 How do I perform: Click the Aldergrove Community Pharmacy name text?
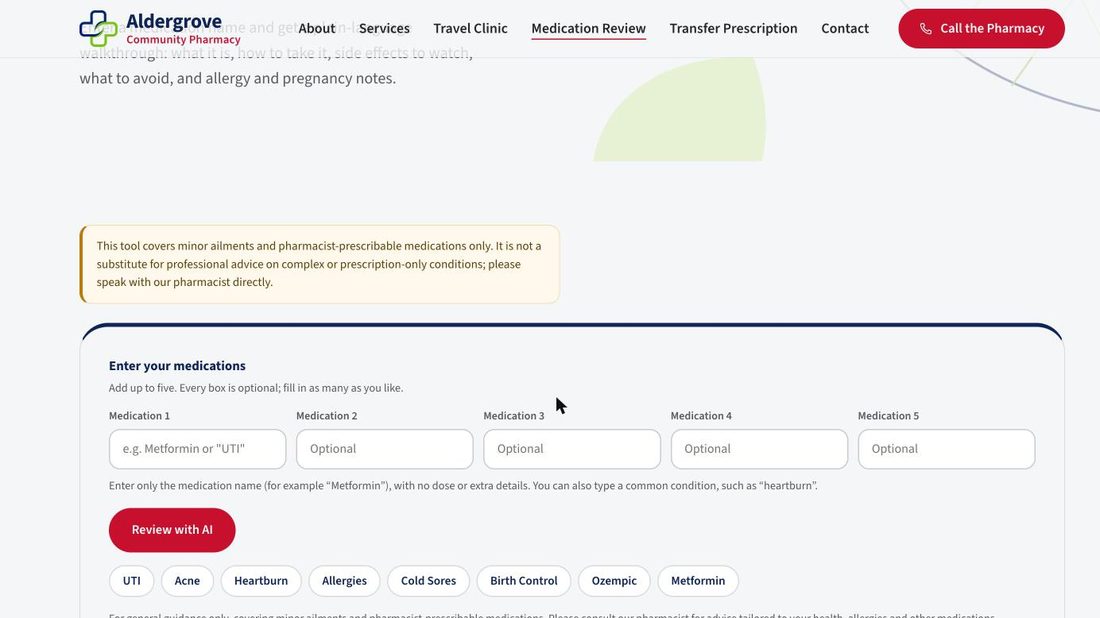182,29
